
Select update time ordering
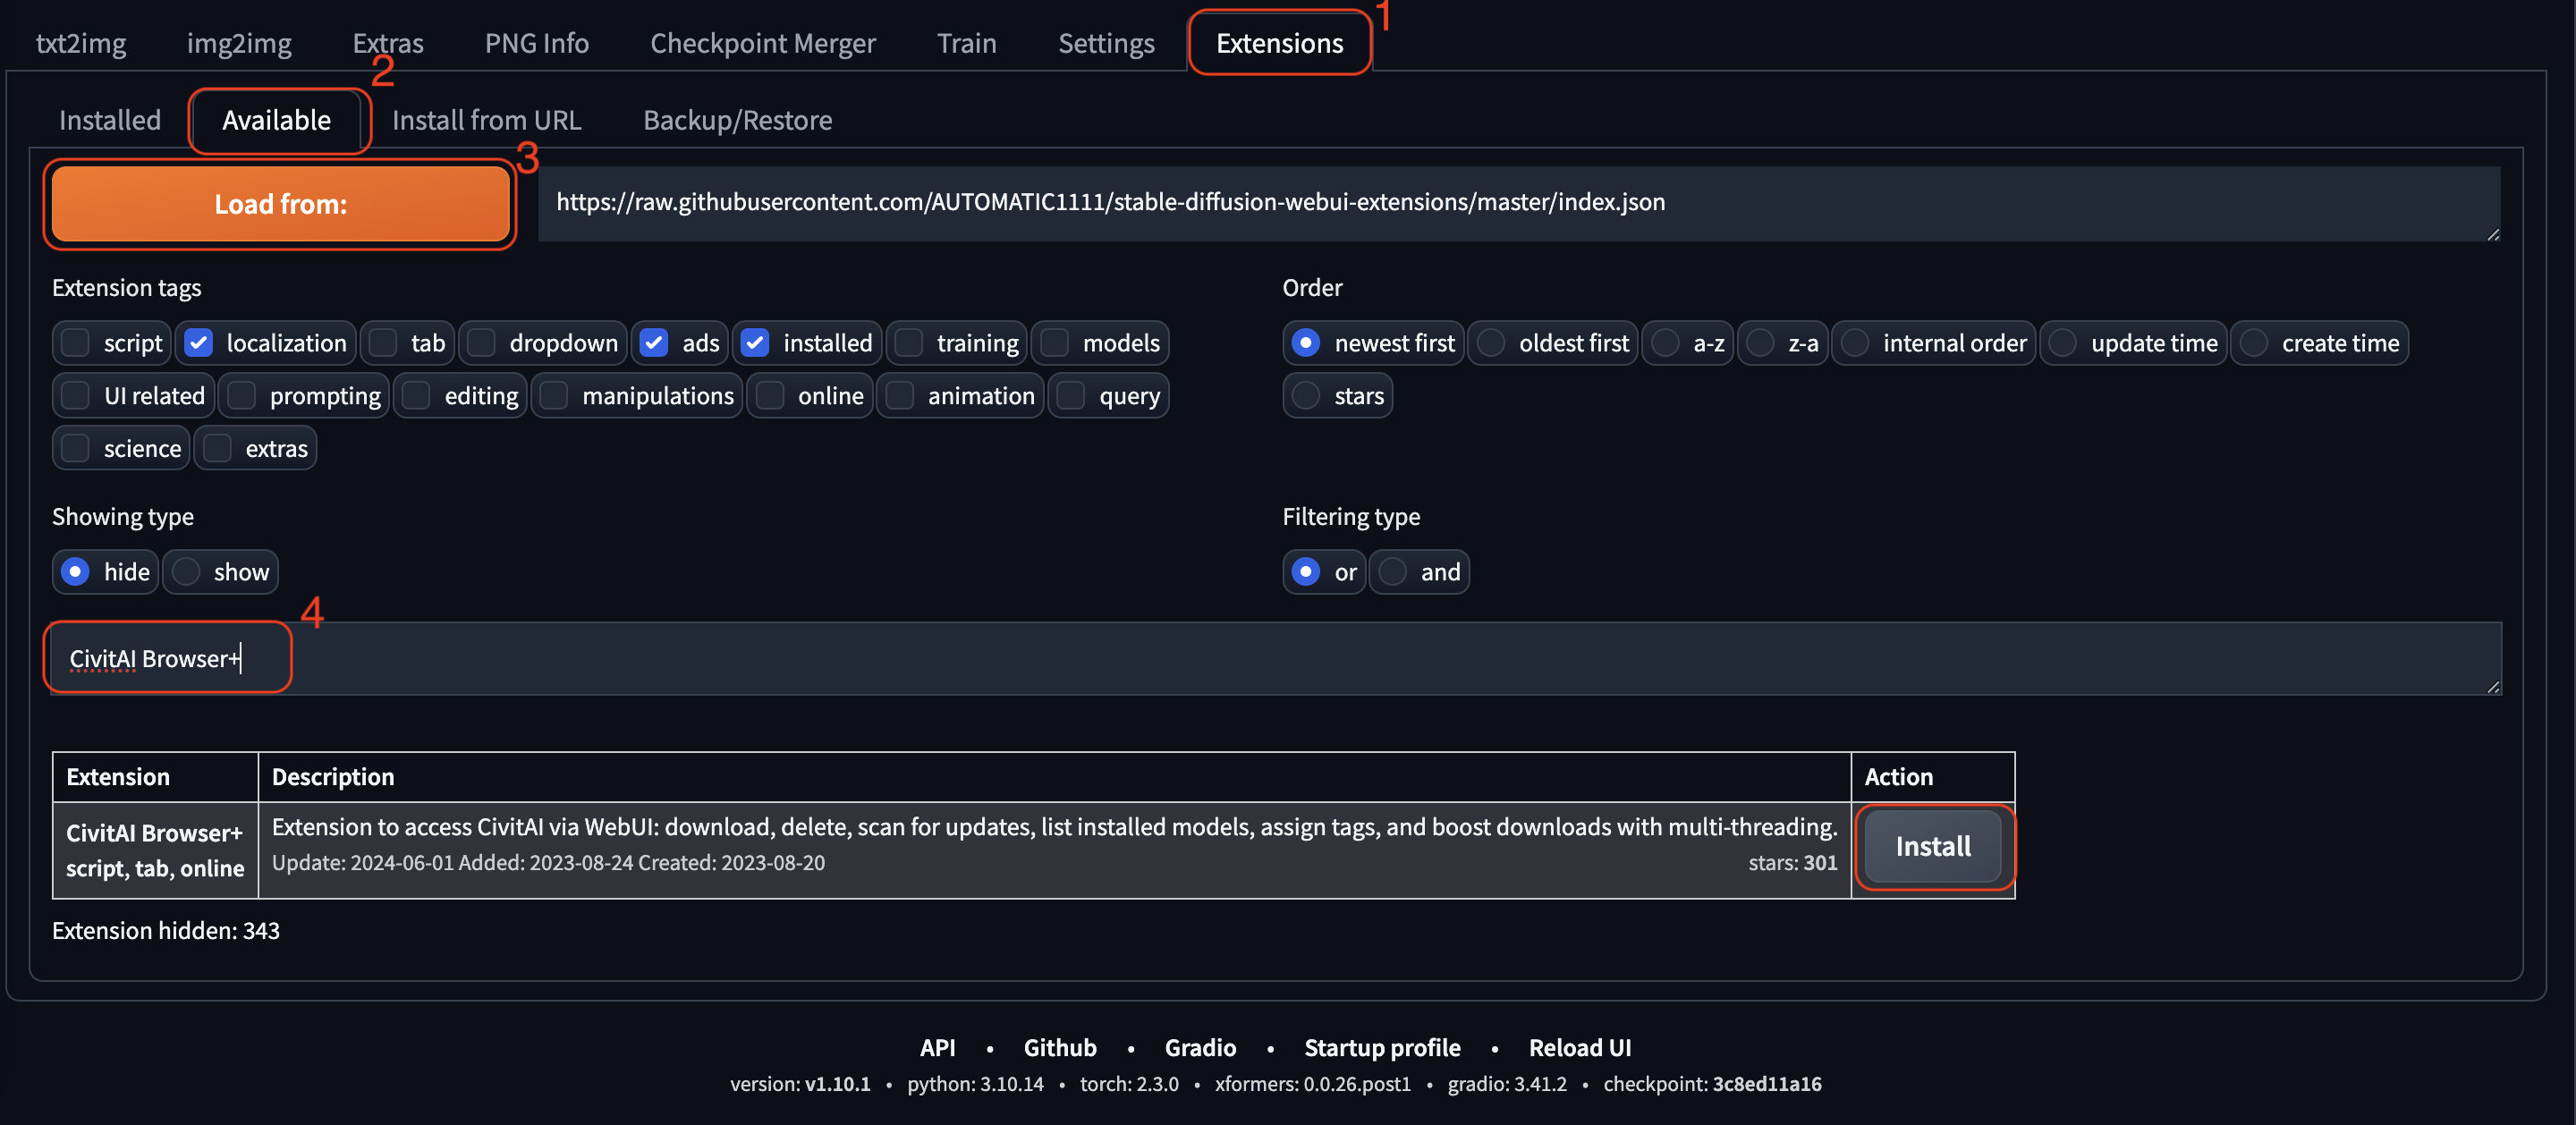tap(2063, 343)
